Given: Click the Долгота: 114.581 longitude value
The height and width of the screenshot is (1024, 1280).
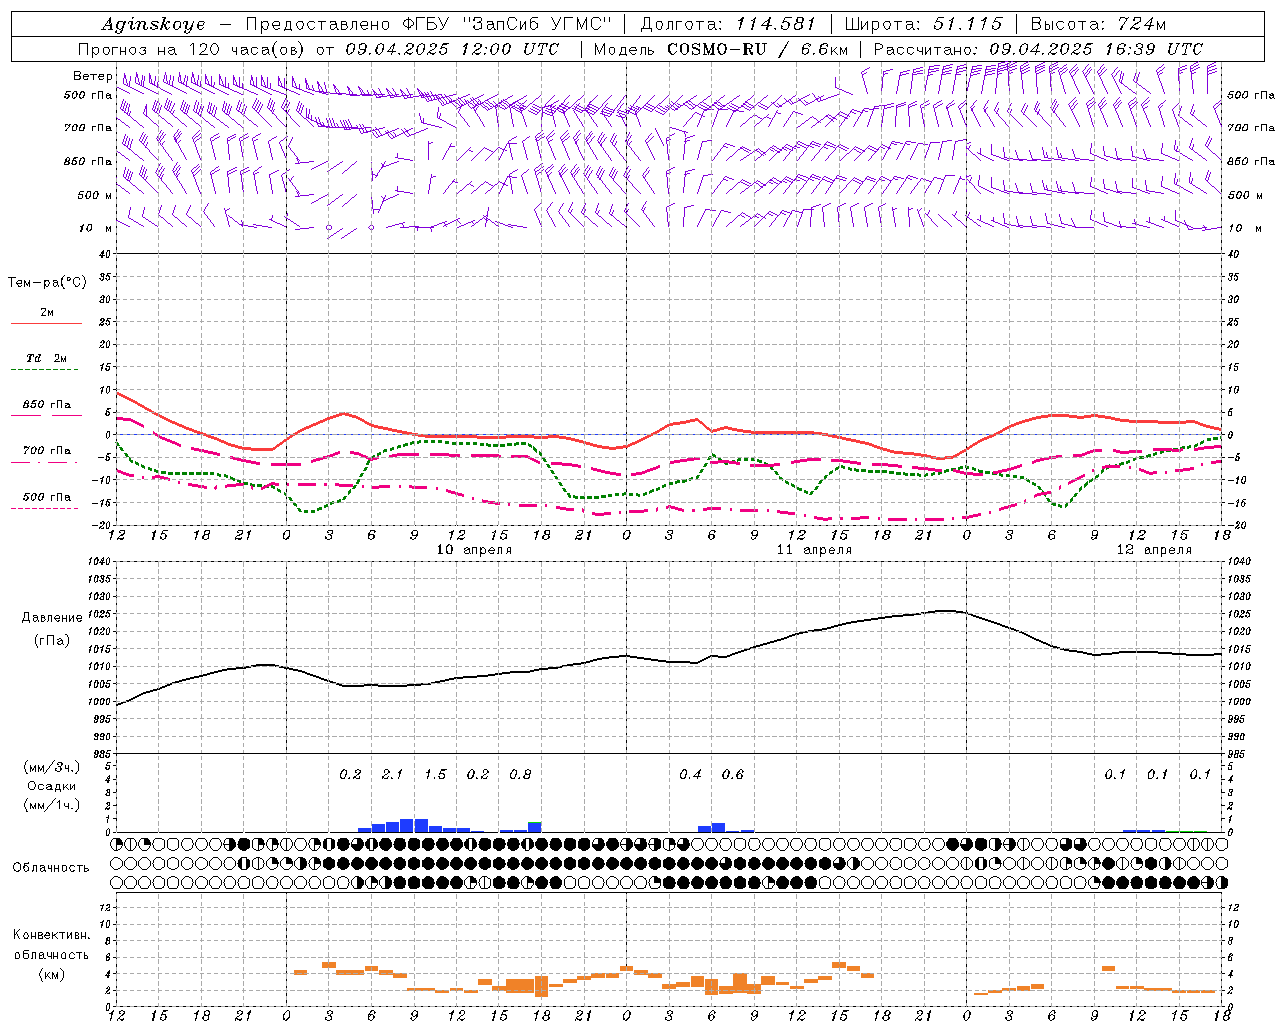Looking at the screenshot, I should point(728,24).
